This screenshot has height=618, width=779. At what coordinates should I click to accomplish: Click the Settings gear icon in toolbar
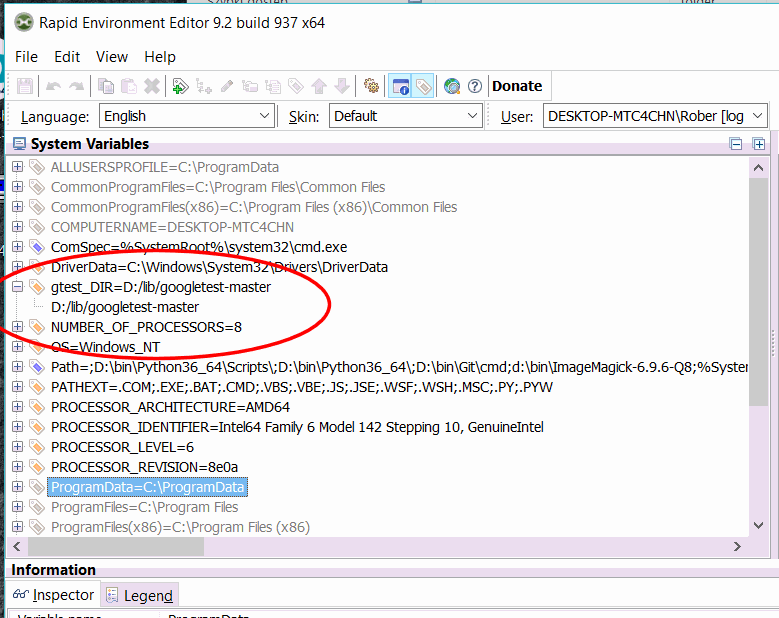pos(371,86)
